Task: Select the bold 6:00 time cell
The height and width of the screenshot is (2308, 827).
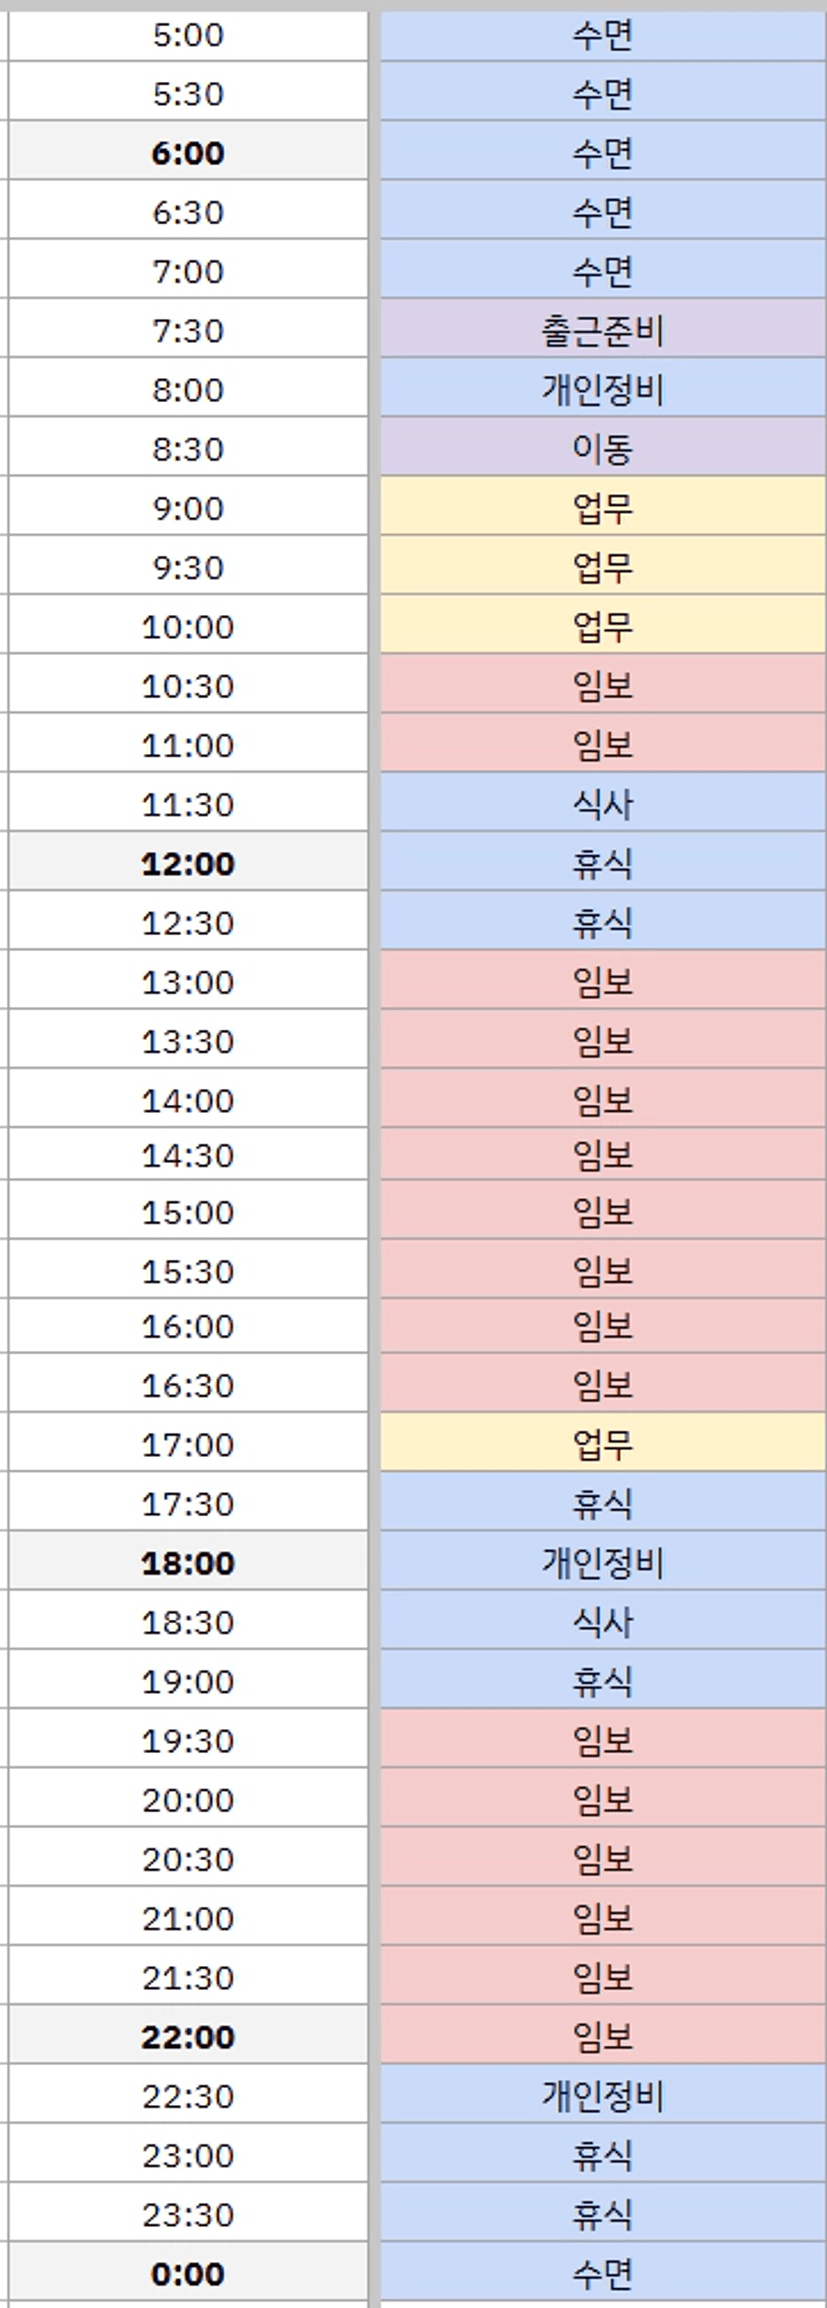Action: point(188,153)
